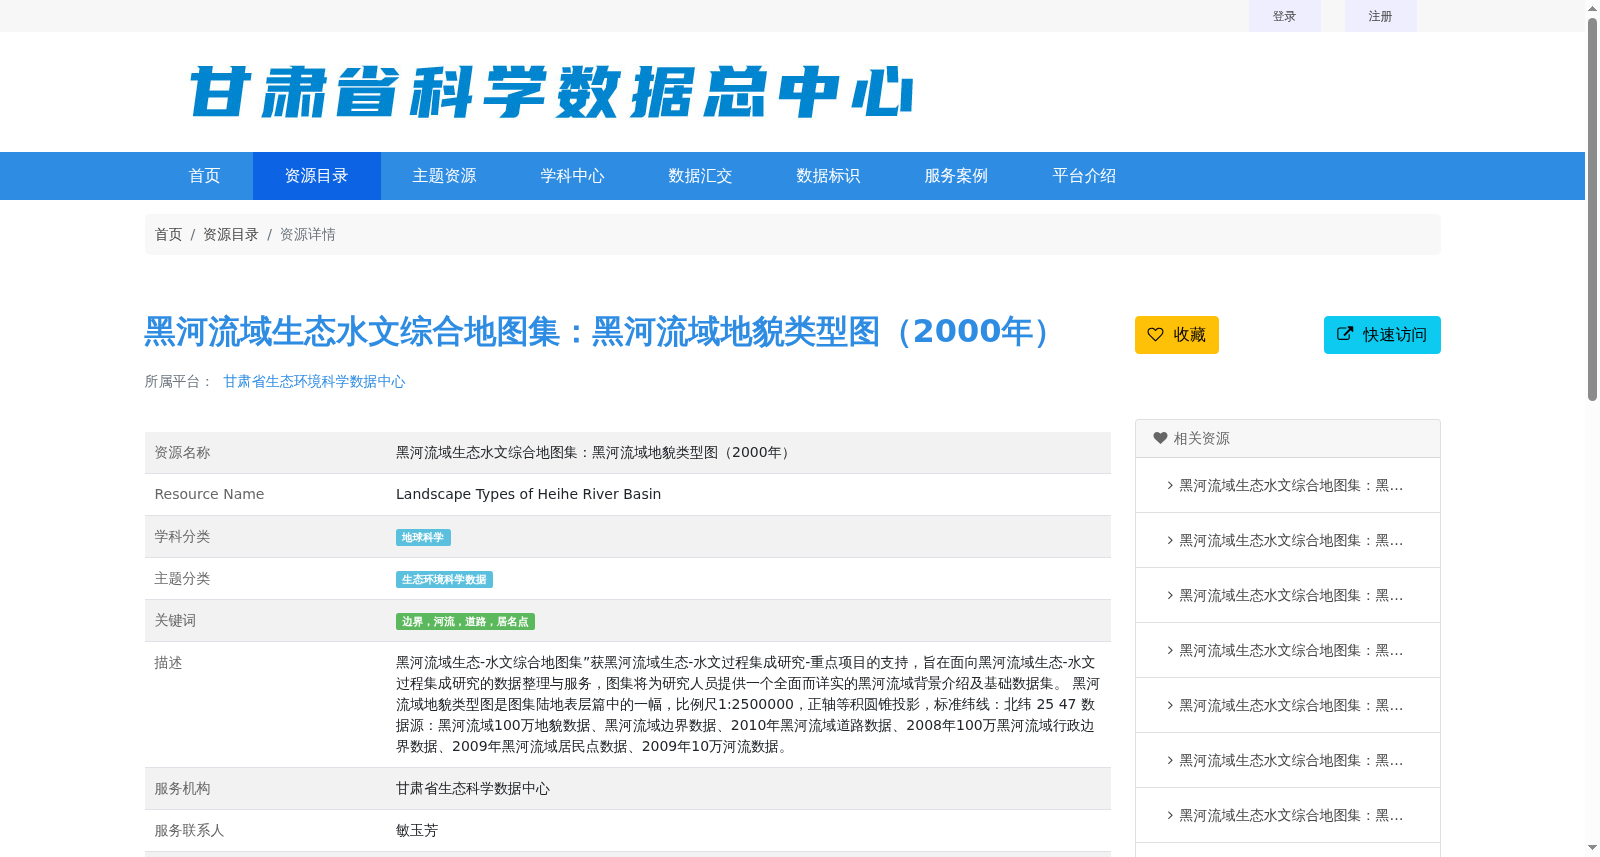Viewport: 1600px width, 857px height.
Task: Click the heart icon beside 相关资源
Action: (1160, 438)
